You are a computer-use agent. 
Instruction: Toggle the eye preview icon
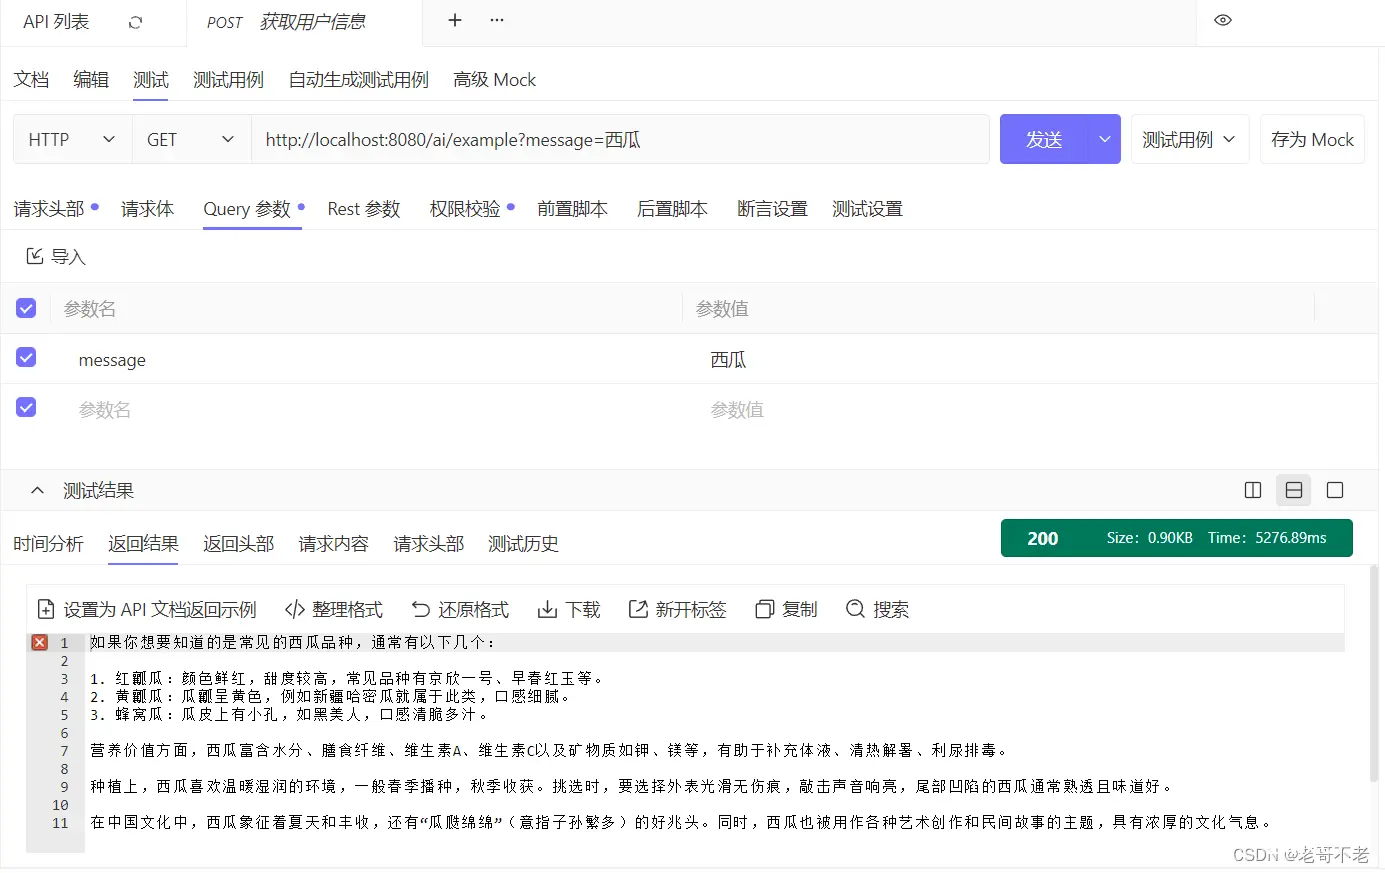click(x=1222, y=20)
